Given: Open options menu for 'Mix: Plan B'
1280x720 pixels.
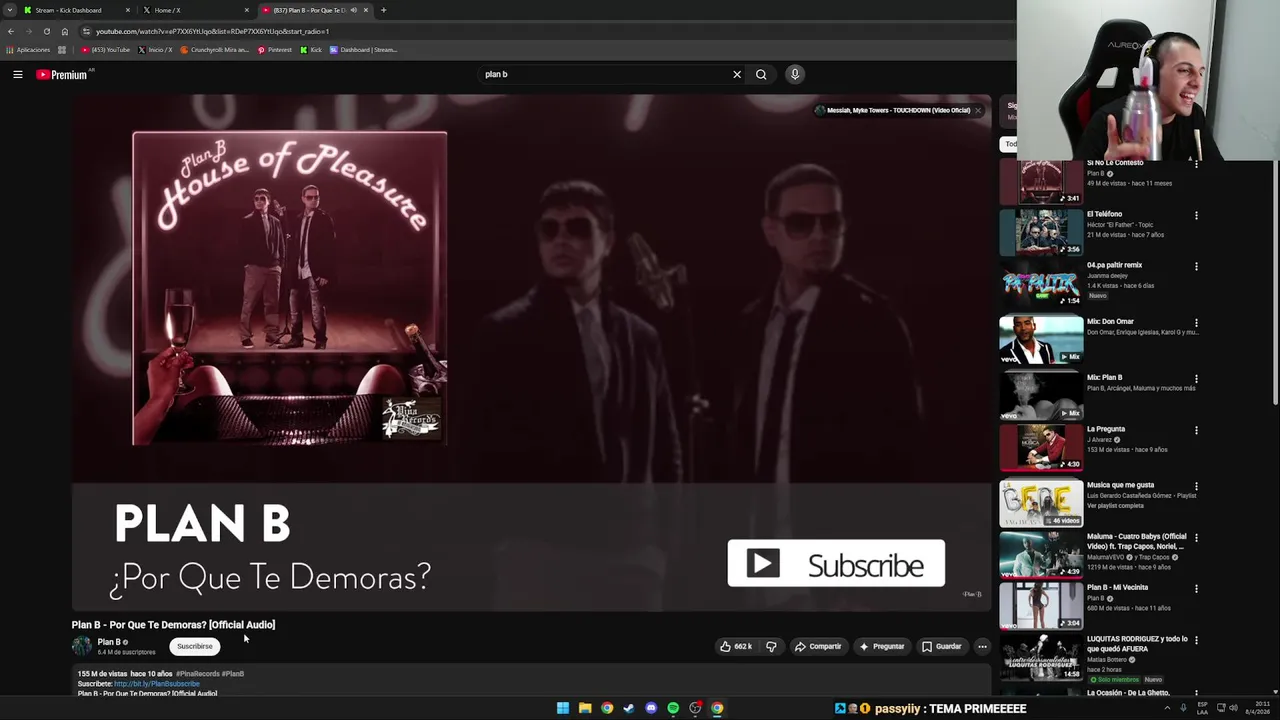Looking at the screenshot, I should pyautogui.click(x=1196, y=380).
